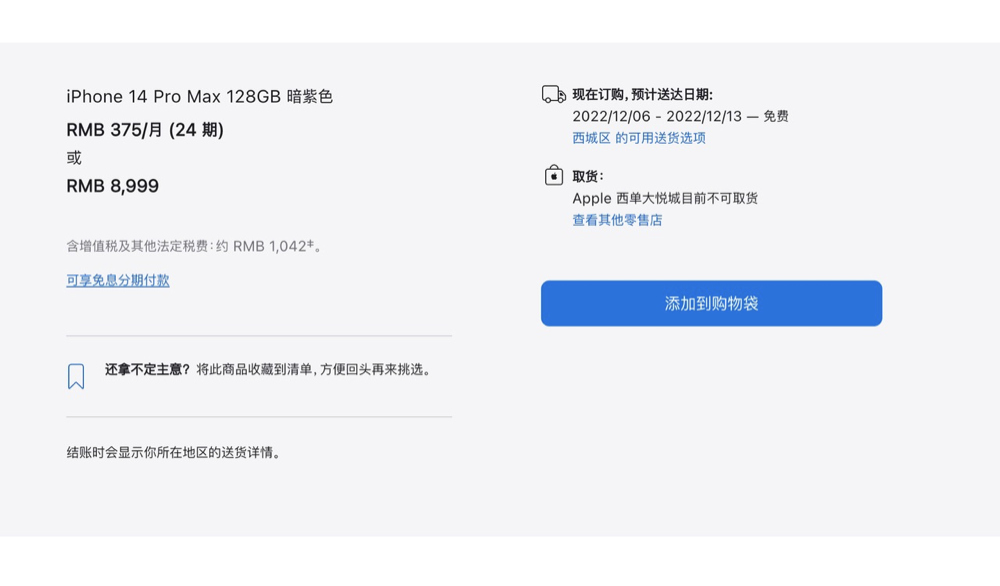This screenshot has width=1000, height=586.
Task: Follow the 查看其他零售店 link
Action: click(617, 220)
